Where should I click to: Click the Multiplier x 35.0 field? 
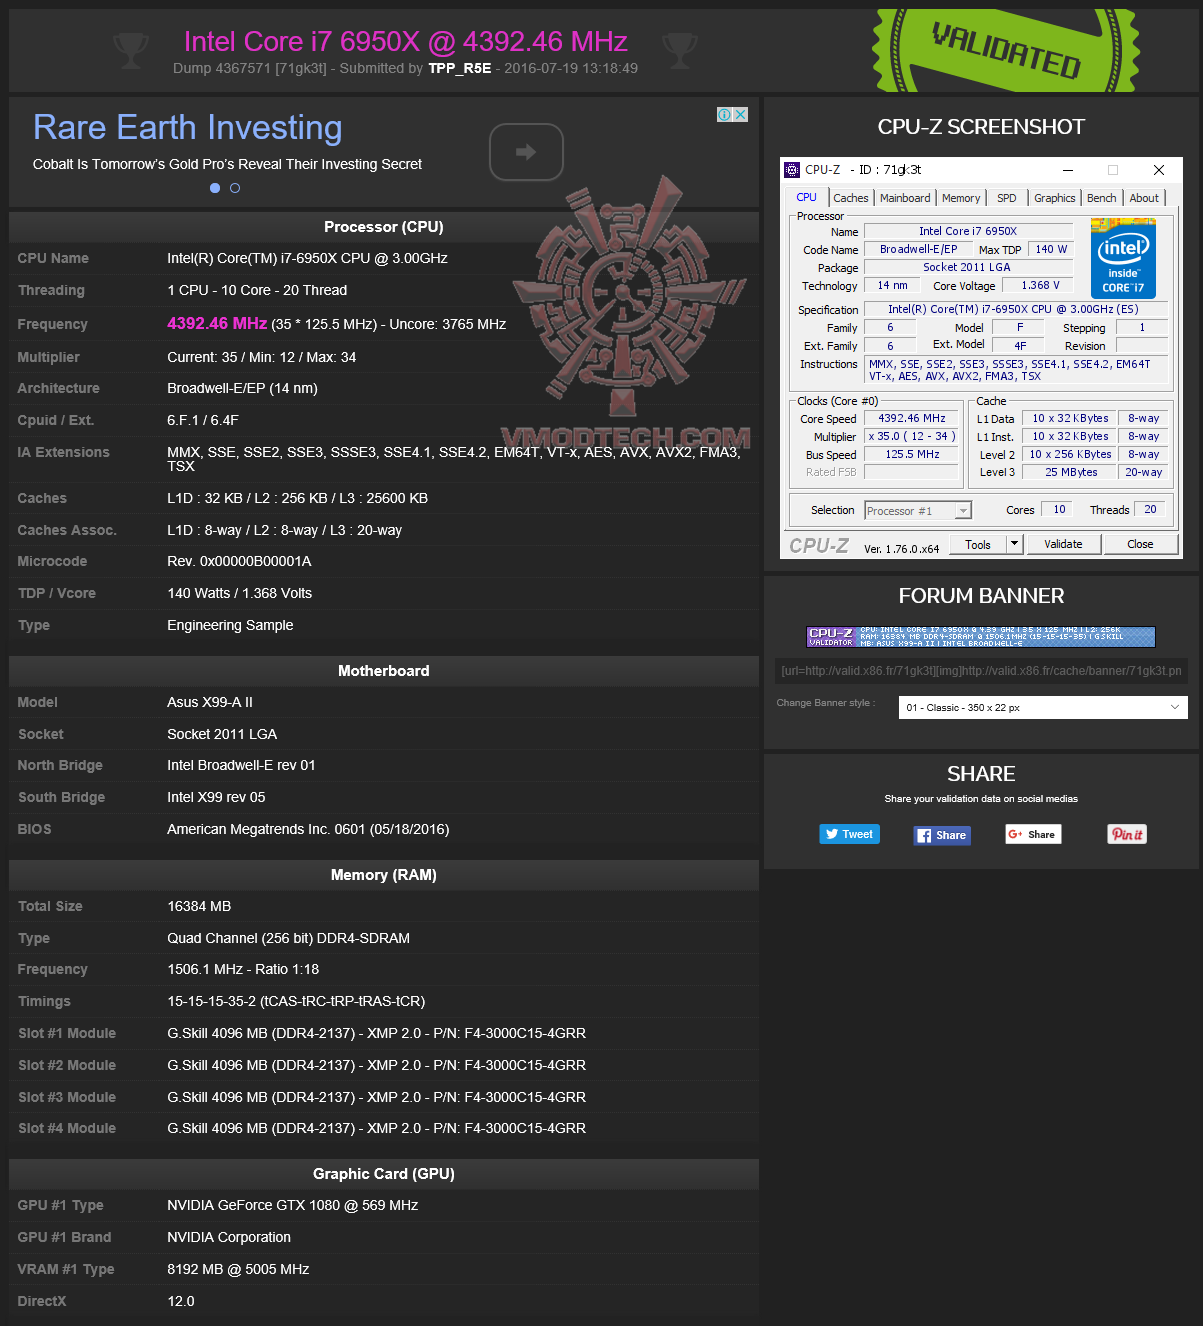(x=911, y=437)
